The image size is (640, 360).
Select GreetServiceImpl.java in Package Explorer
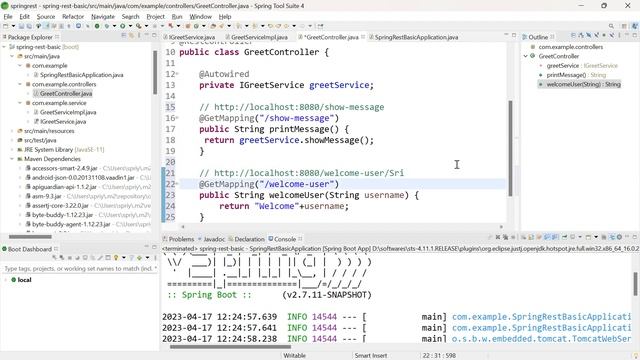tap(68, 112)
